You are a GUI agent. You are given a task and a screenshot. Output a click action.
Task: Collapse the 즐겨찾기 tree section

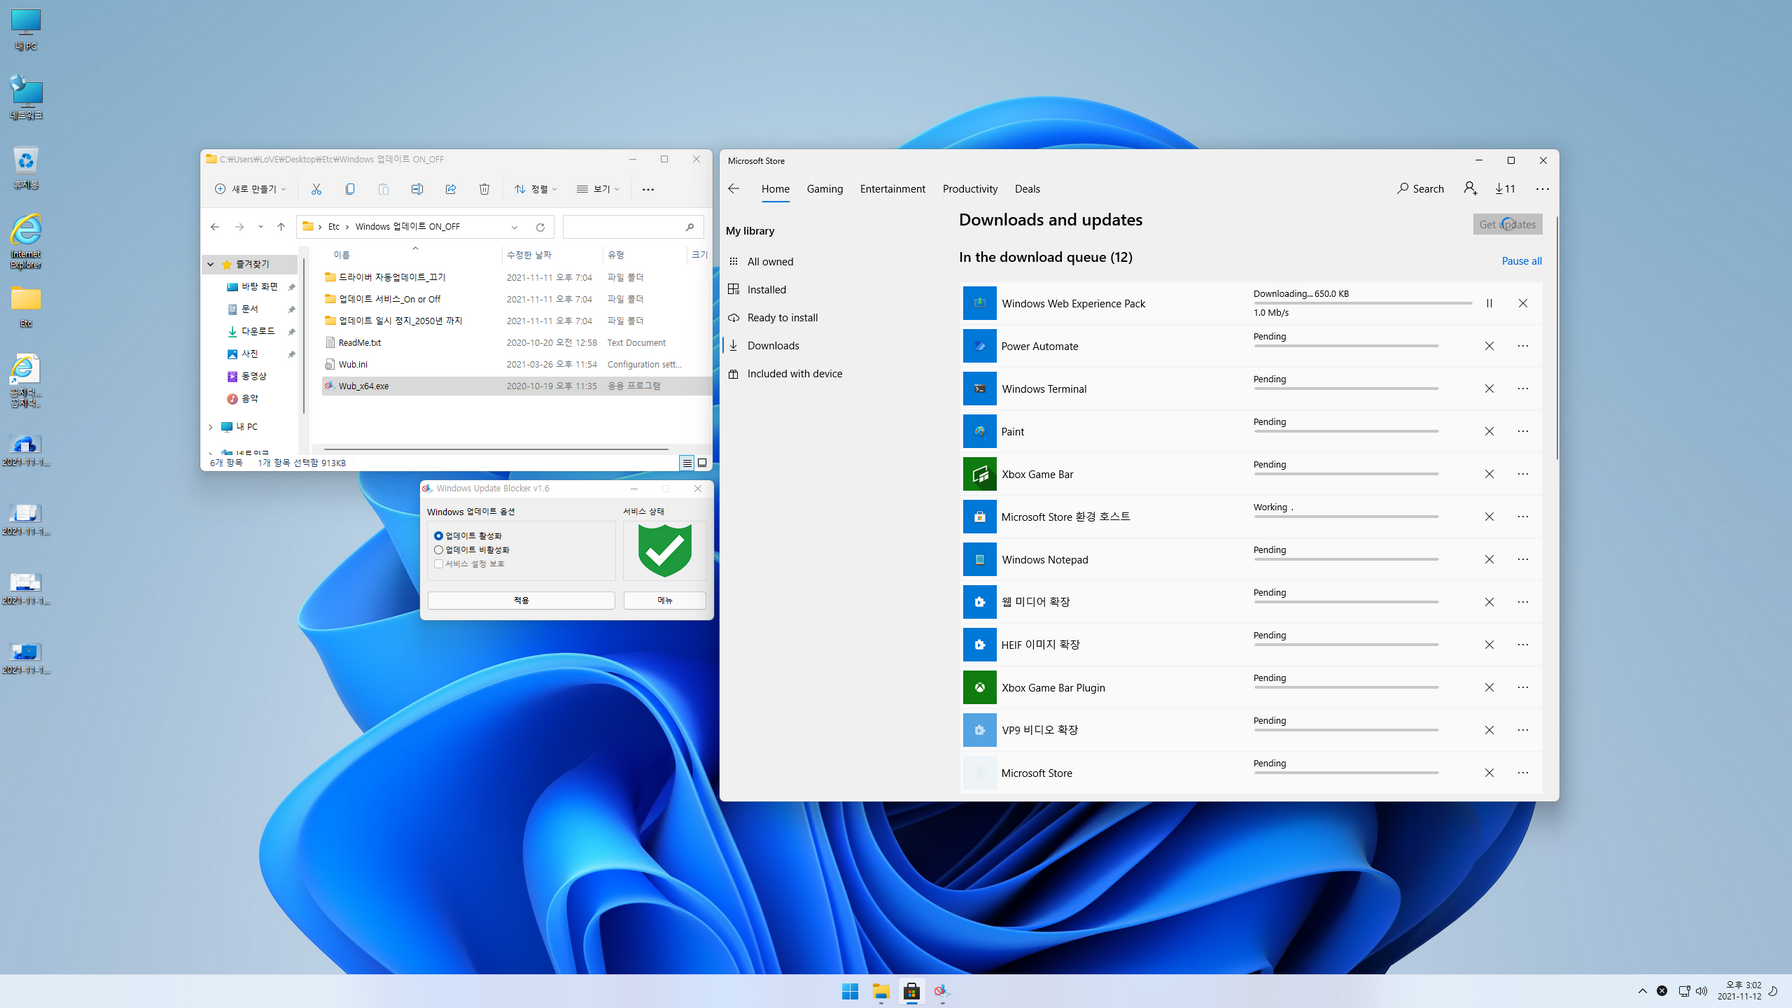210,264
